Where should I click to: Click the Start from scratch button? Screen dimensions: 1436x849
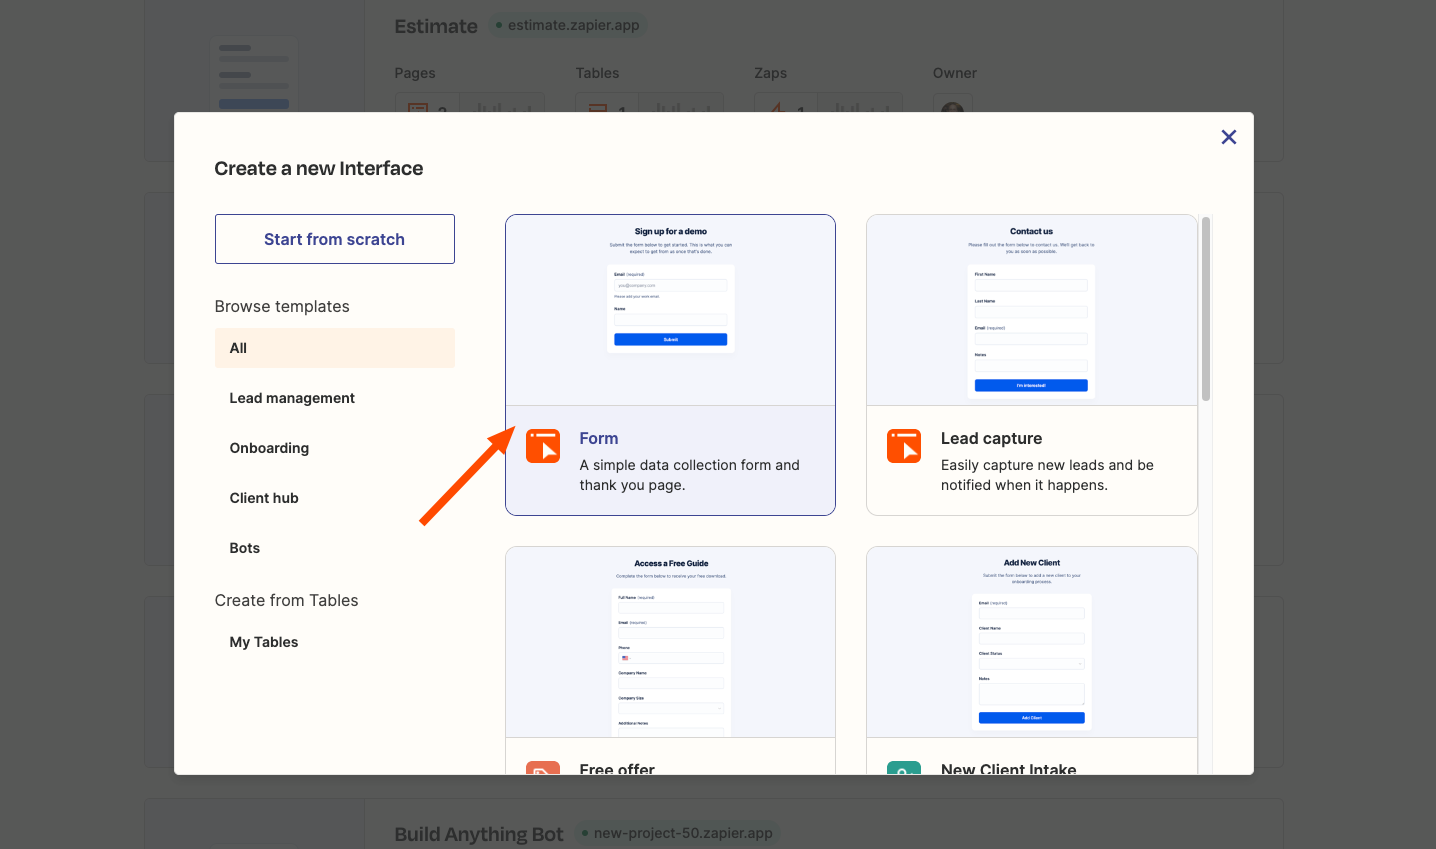(335, 239)
